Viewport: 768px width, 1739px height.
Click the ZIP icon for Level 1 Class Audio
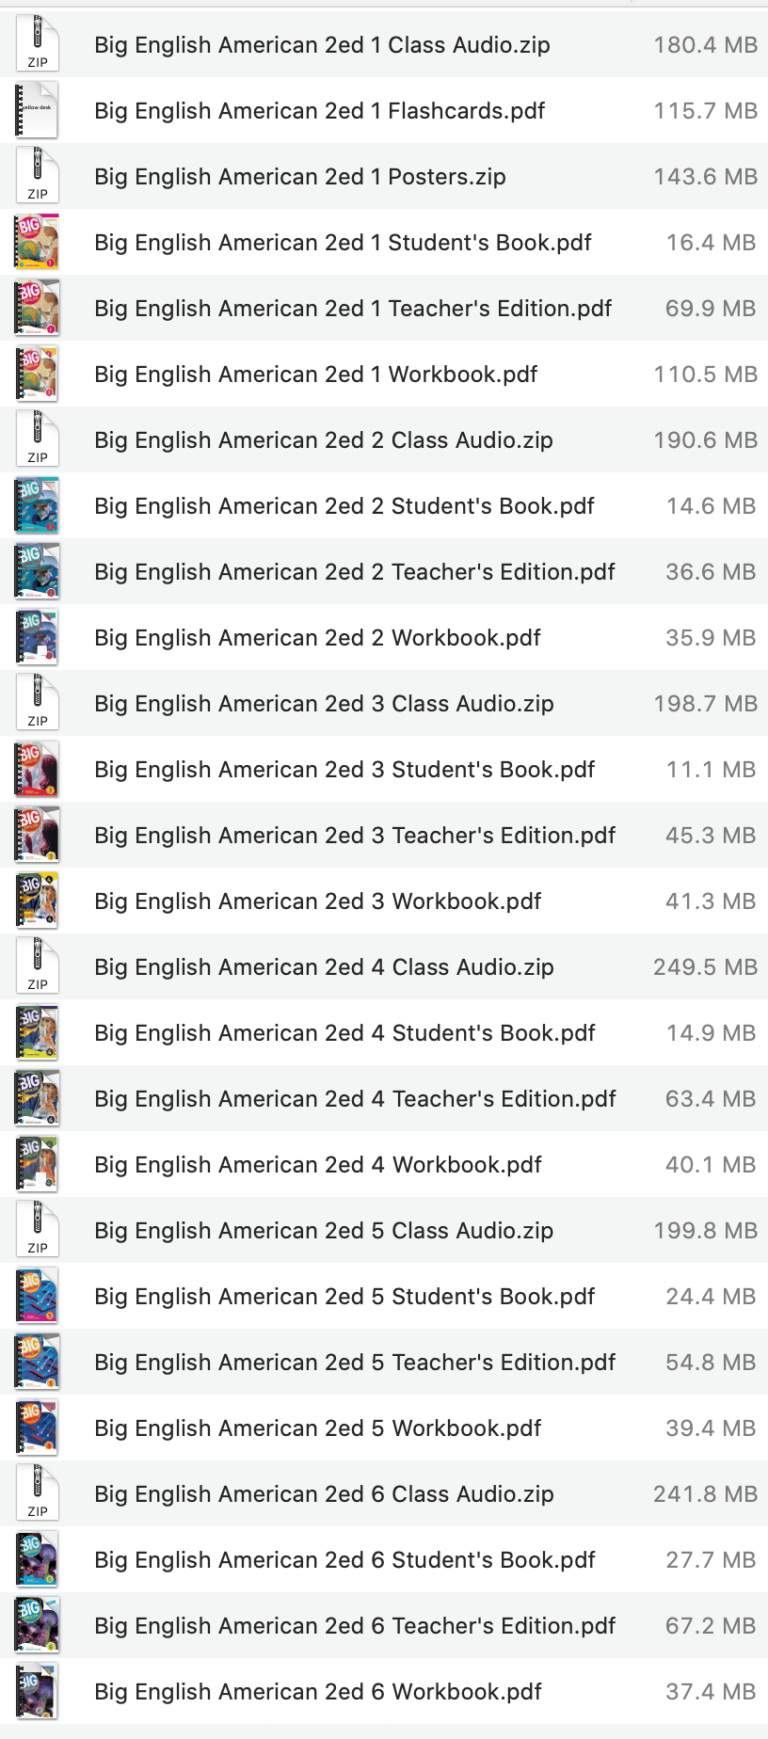pos(36,44)
